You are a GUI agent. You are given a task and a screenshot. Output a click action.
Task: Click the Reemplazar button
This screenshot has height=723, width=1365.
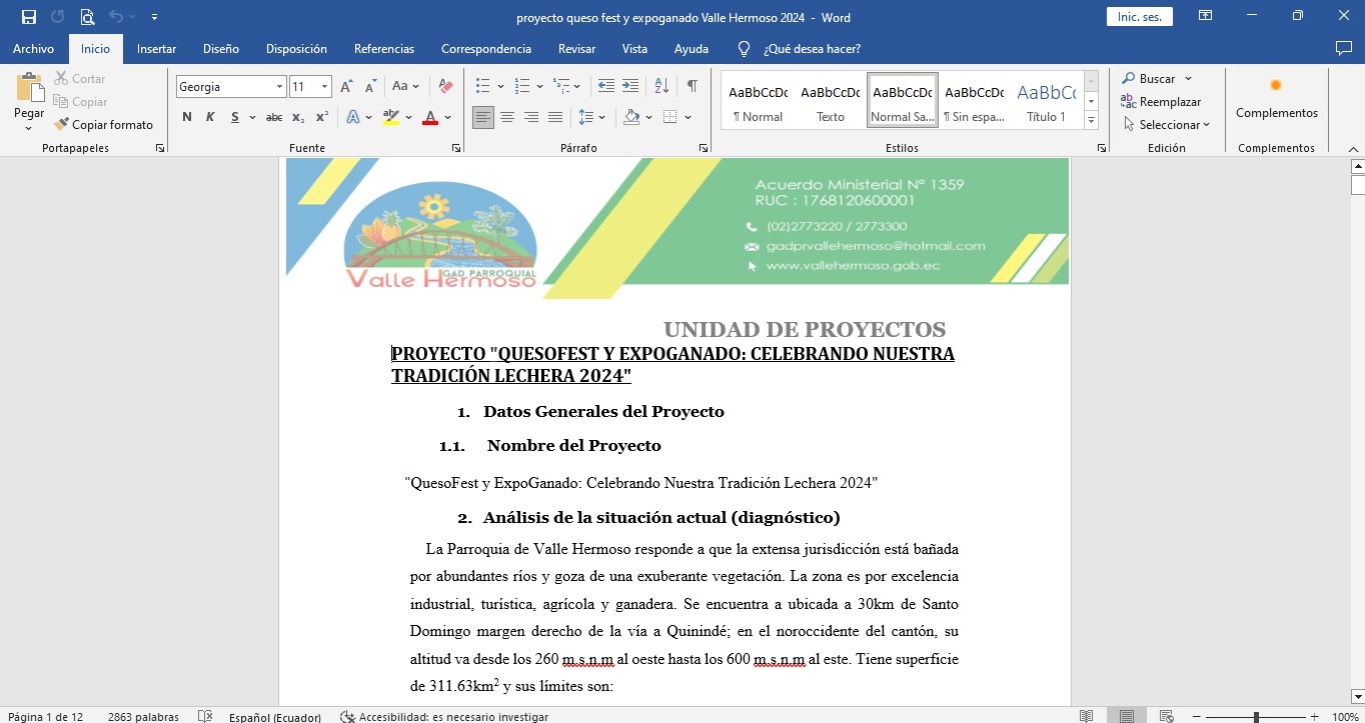point(1161,102)
